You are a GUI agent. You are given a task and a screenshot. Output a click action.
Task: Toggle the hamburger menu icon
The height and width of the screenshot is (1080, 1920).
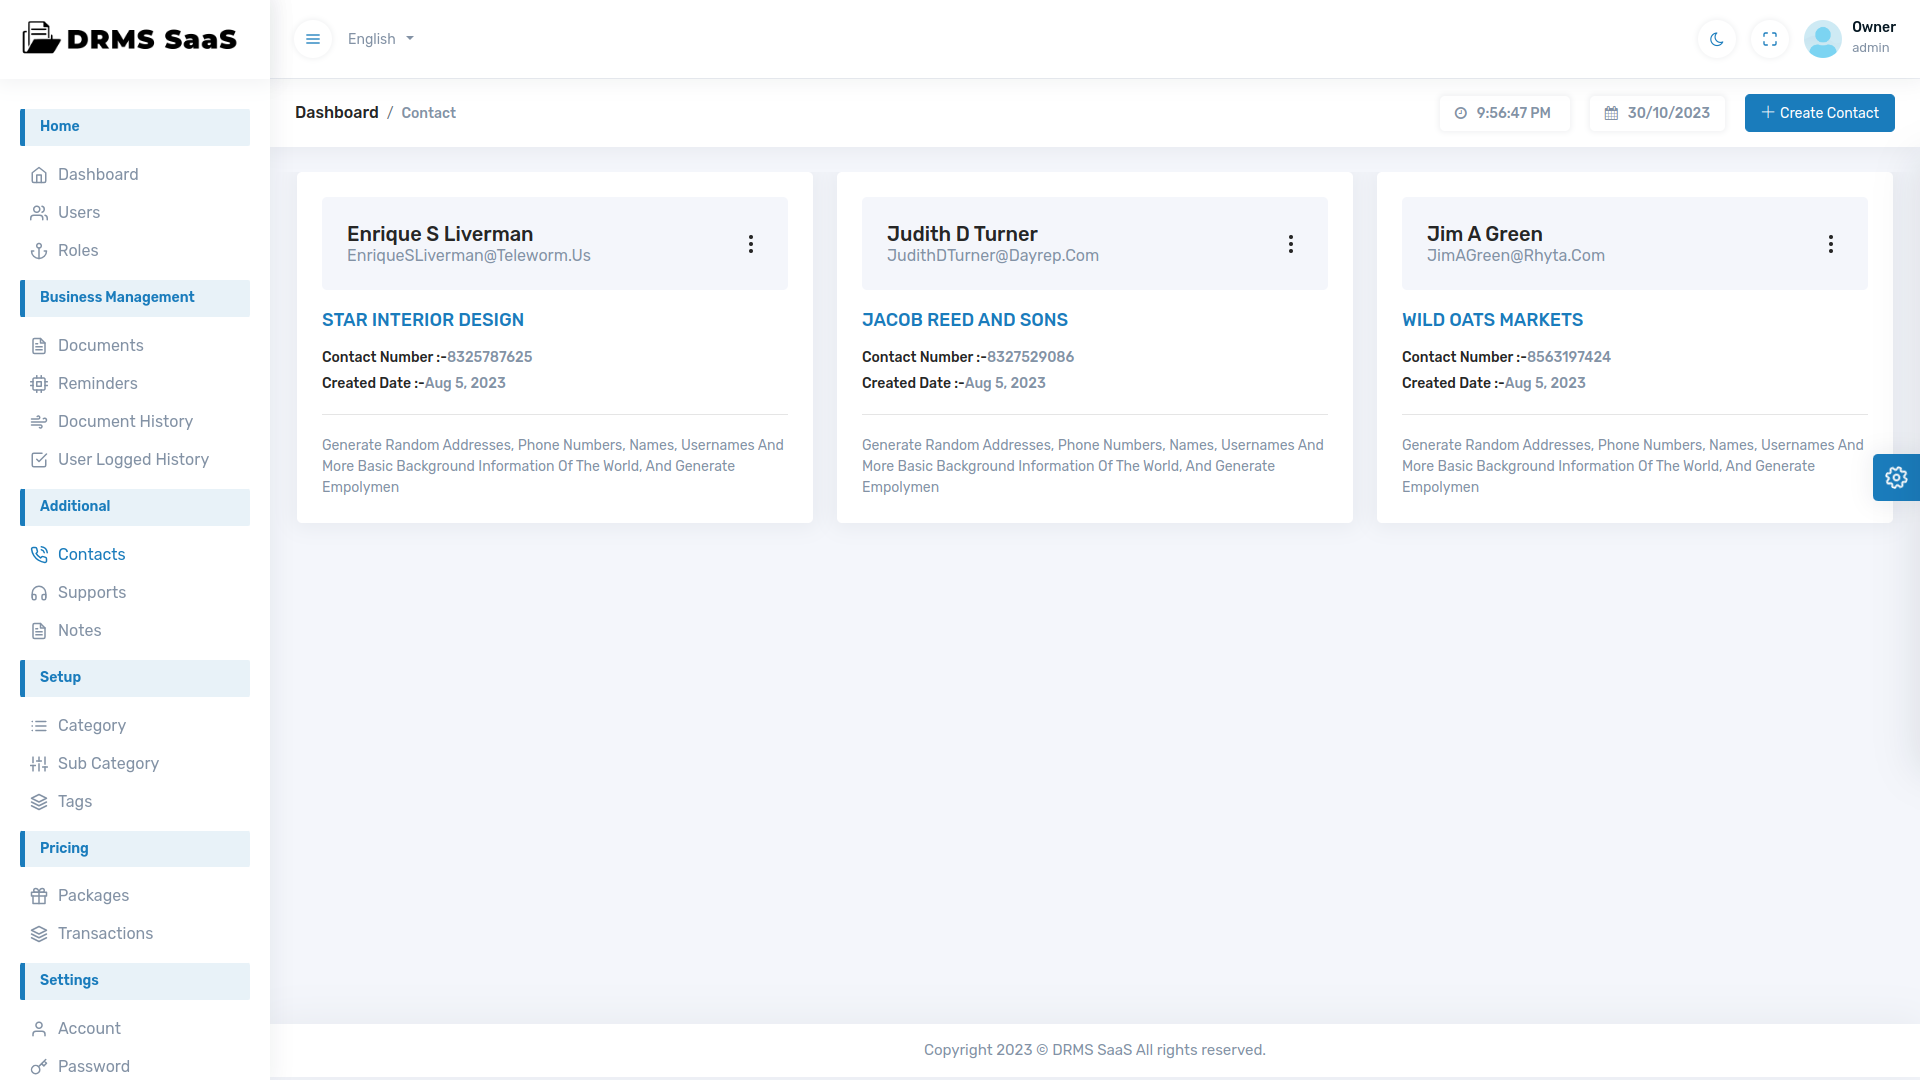(313, 38)
